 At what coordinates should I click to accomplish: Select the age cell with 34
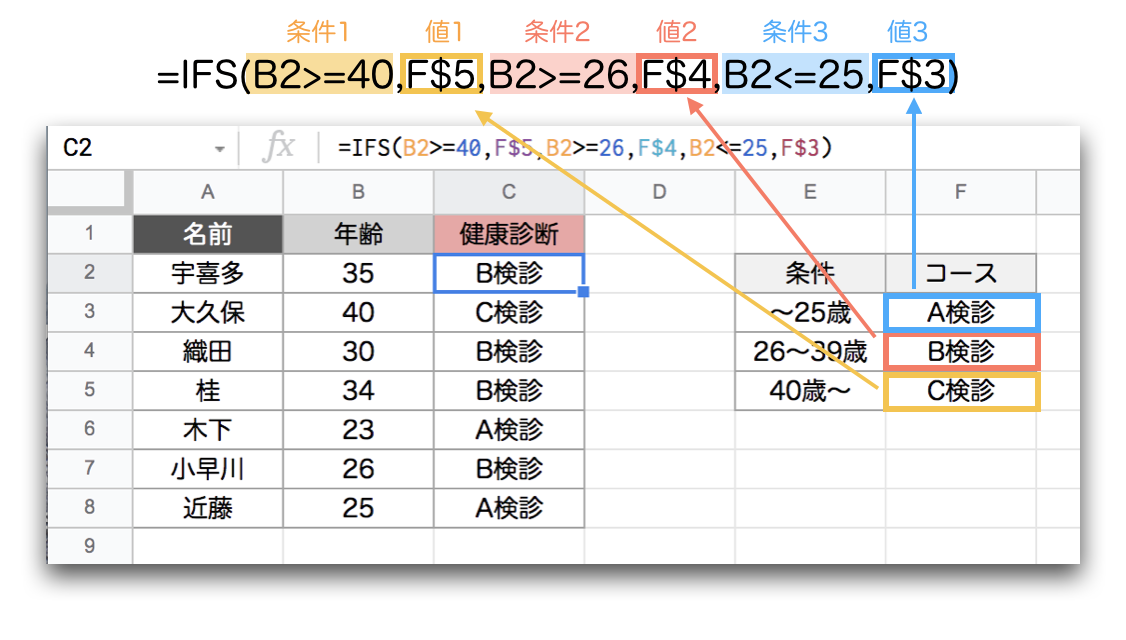click(358, 390)
